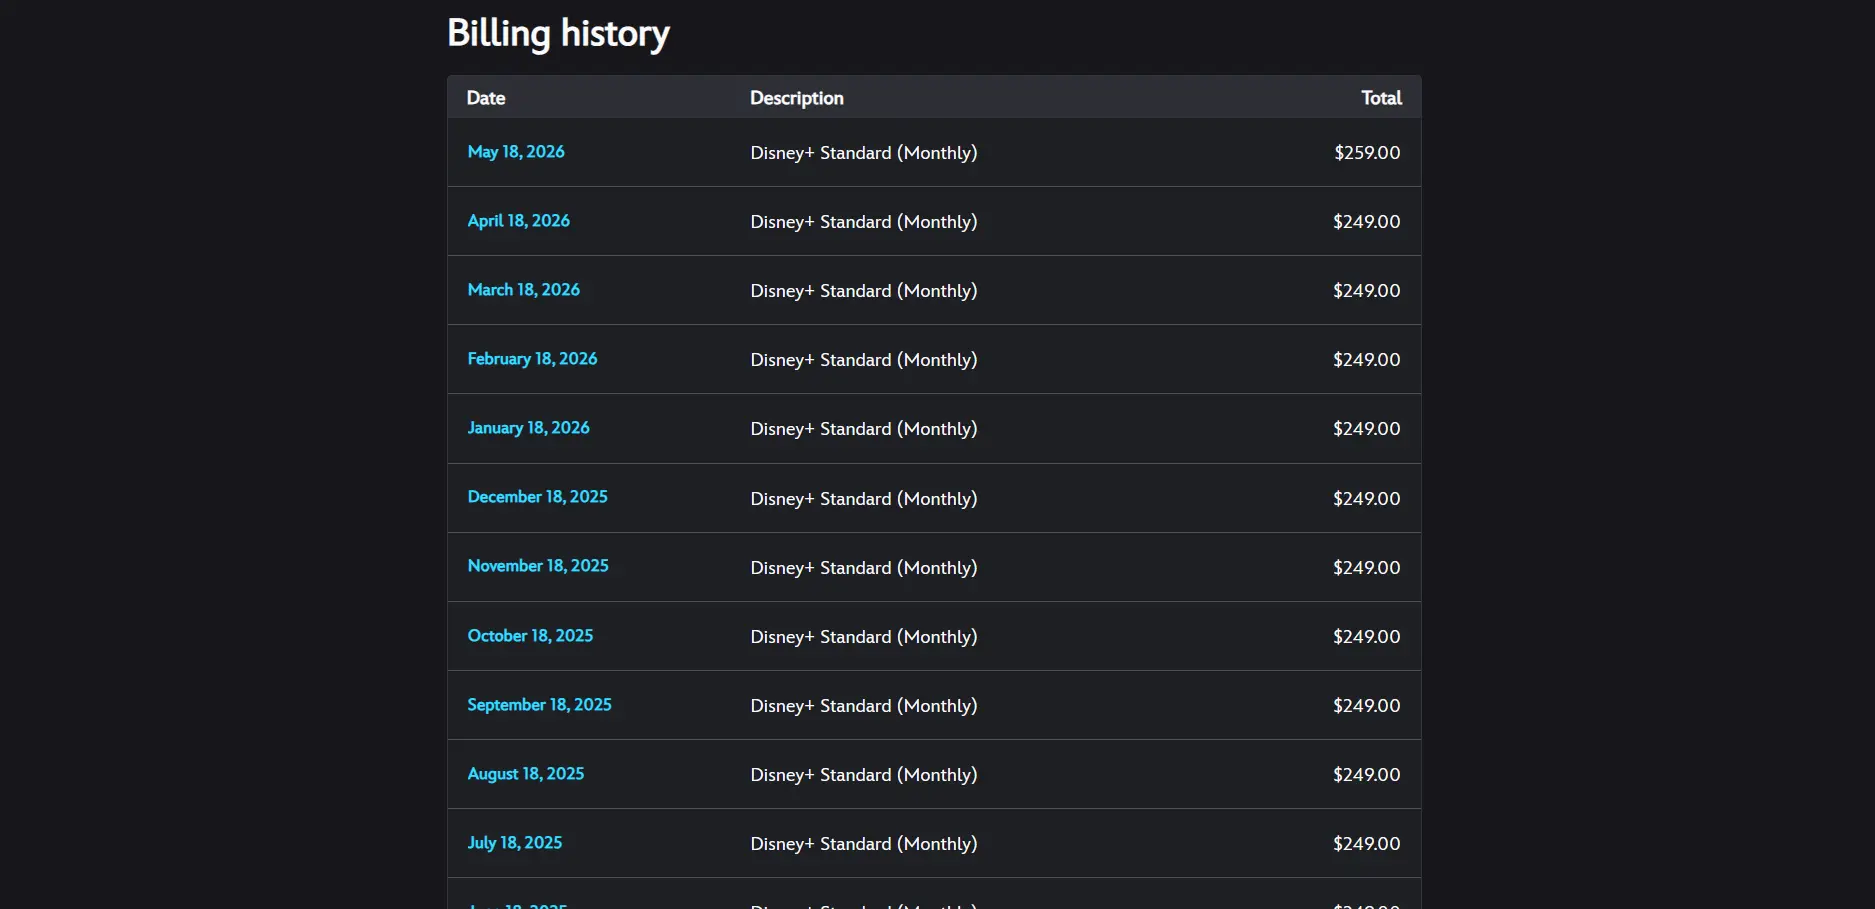Click the Billing history heading
This screenshot has width=1875, height=909.
point(558,33)
